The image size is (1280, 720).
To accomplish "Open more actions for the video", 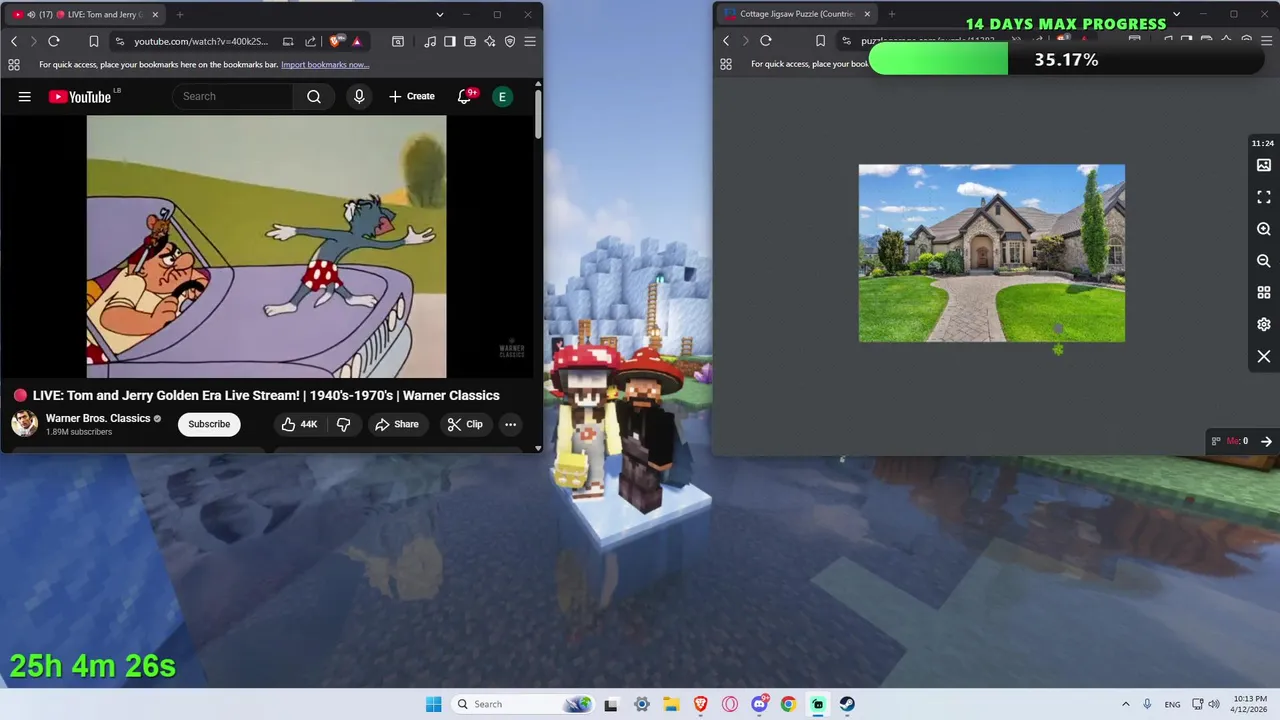I will 510,424.
